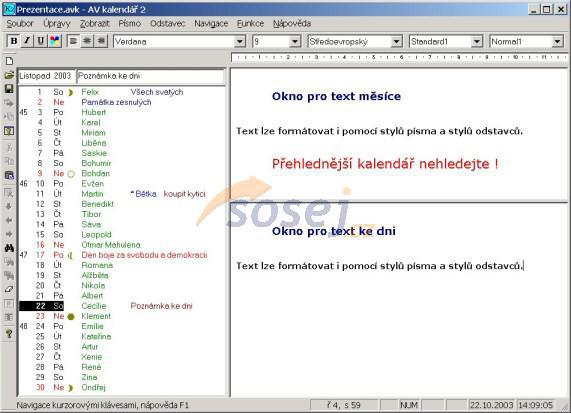Viewport: 571px width, 413px height.
Task: Click the moon phase icon beside 1 So
Action: [x=71, y=93]
